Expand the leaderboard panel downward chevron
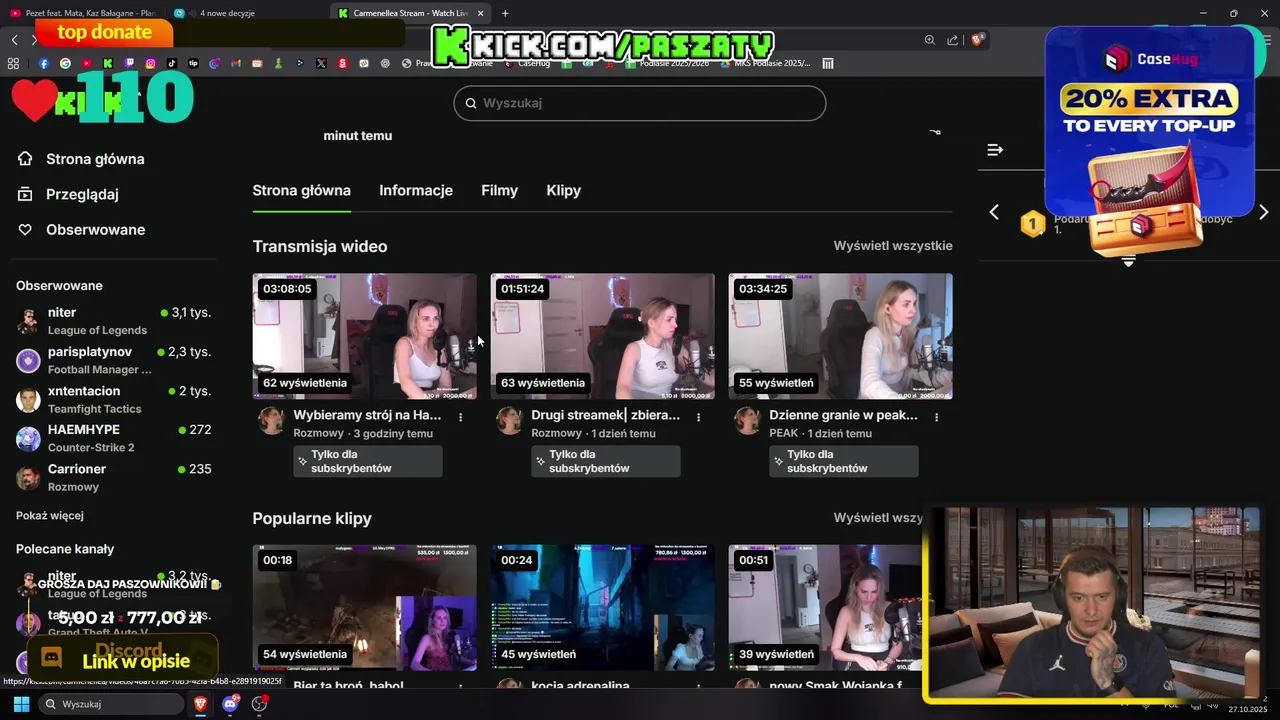The height and width of the screenshot is (720, 1280). point(1128,262)
